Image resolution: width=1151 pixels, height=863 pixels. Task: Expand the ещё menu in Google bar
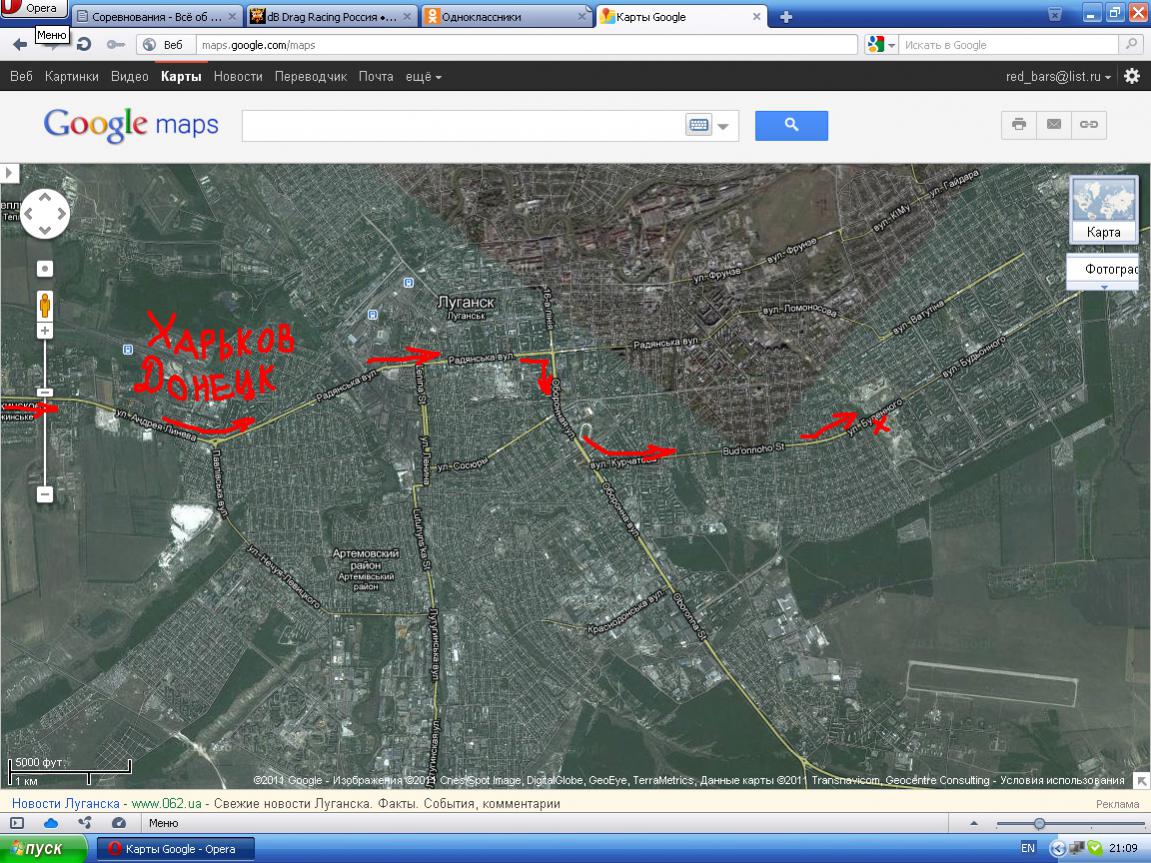tap(423, 77)
